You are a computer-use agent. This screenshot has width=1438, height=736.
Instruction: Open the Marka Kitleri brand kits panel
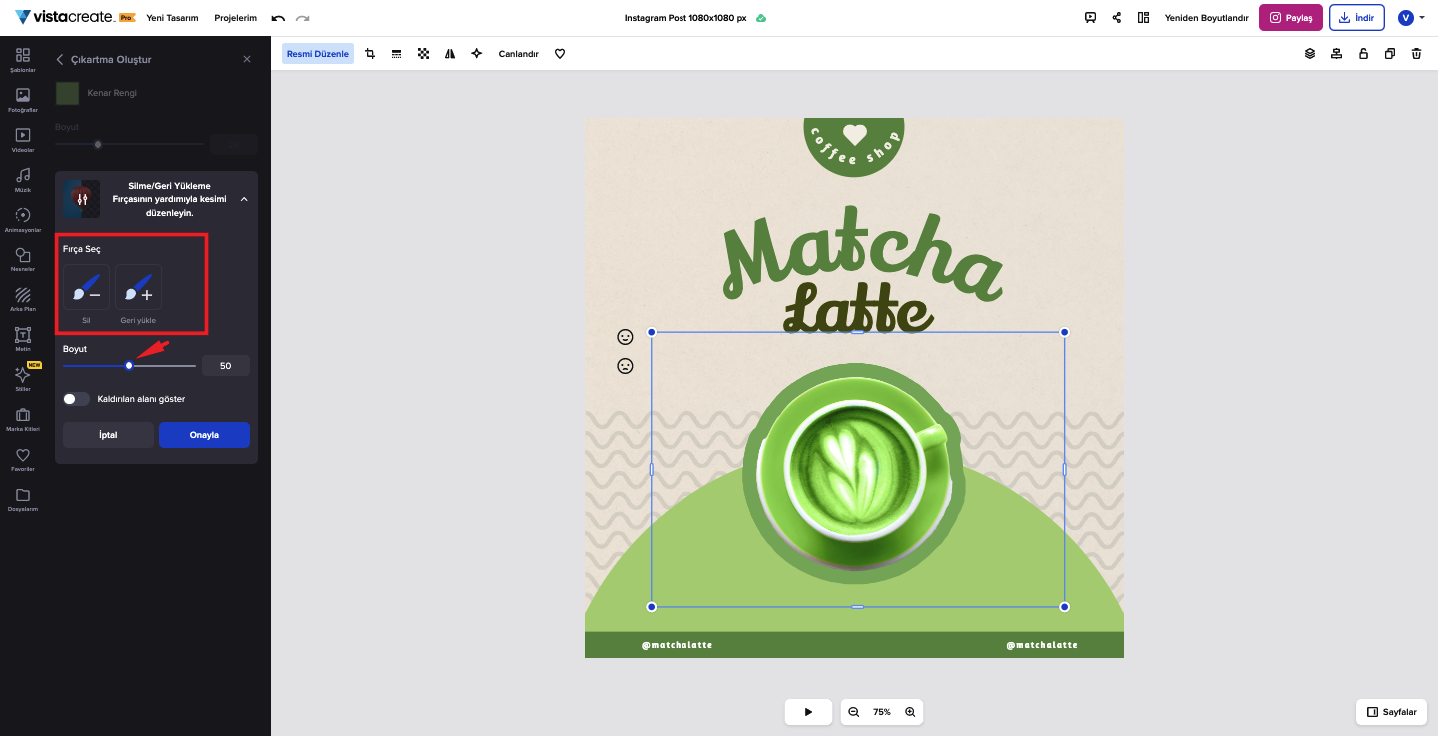click(x=23, y=419)
